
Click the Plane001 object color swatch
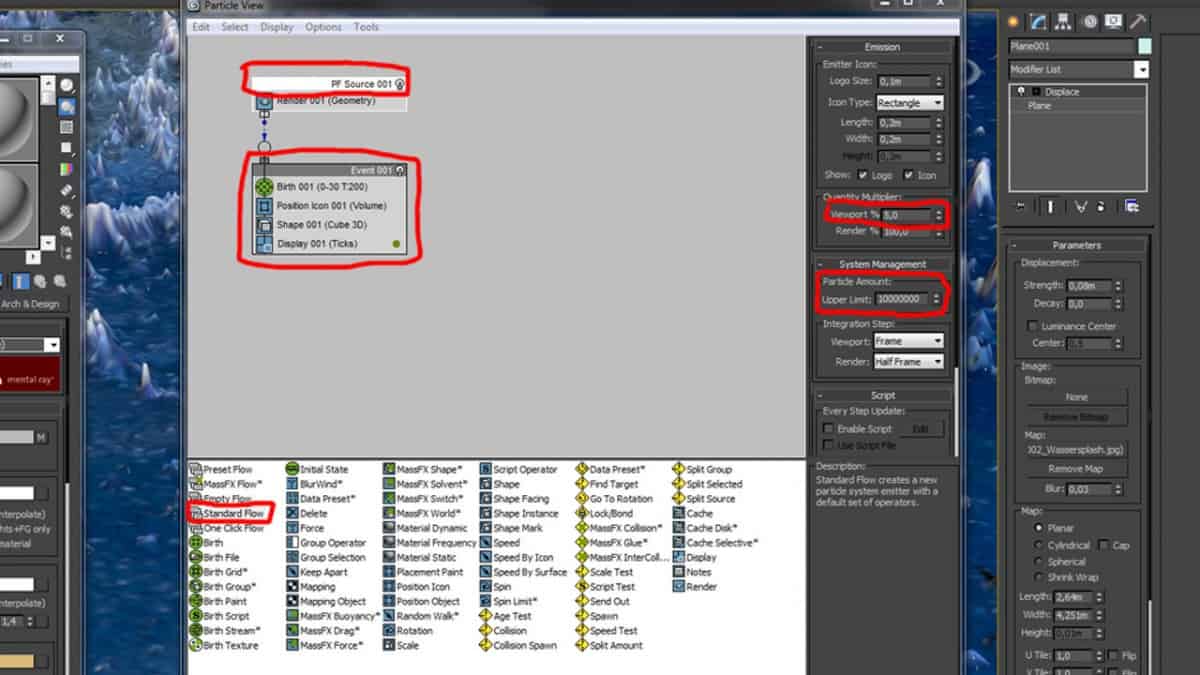(x=1144, y=46)
